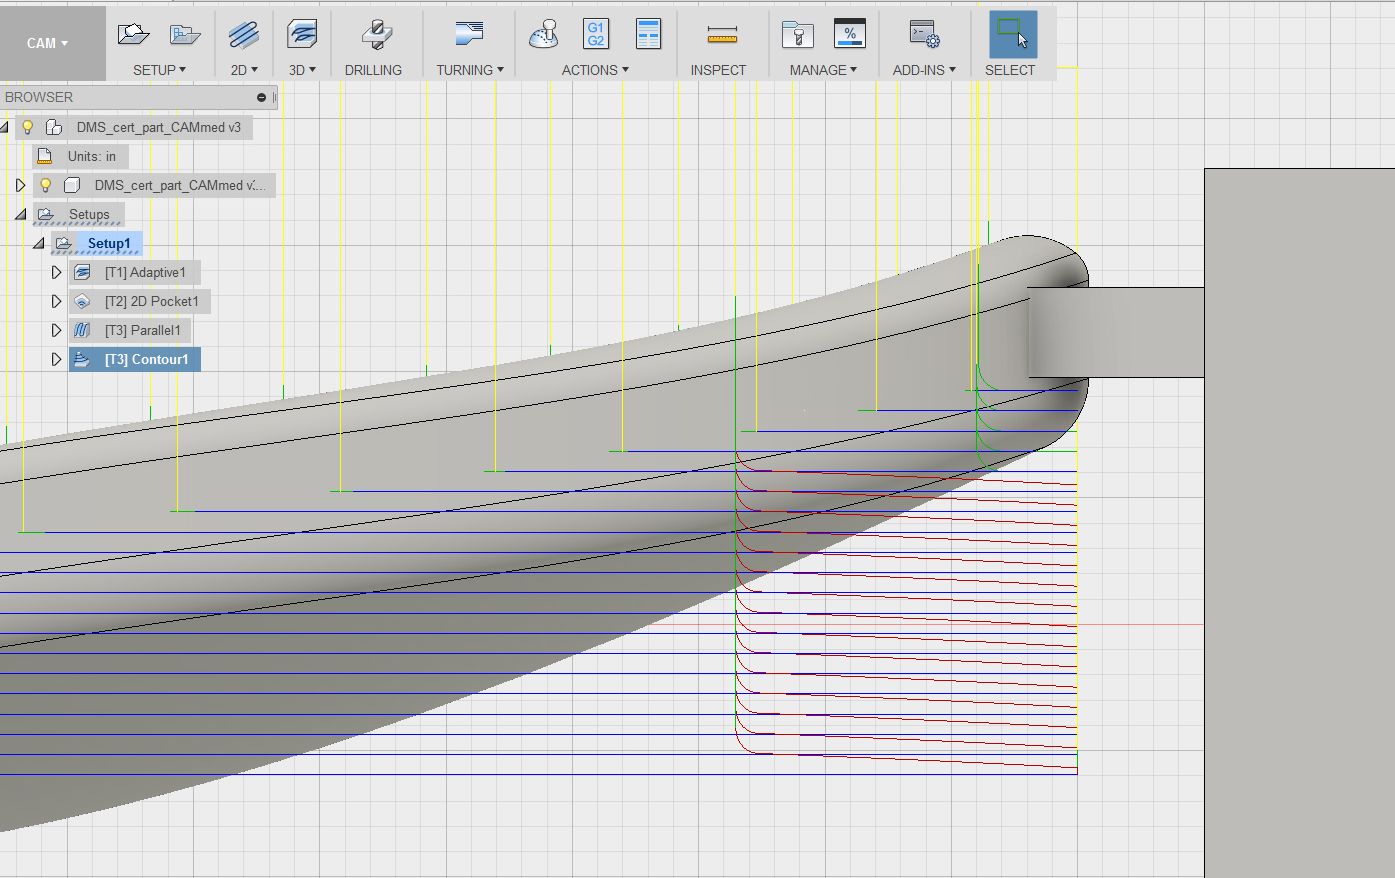The width and height of the screenshot is (1395, 878).
Task: Select the Drilling toolpath icon
Action: click(375, 34)
